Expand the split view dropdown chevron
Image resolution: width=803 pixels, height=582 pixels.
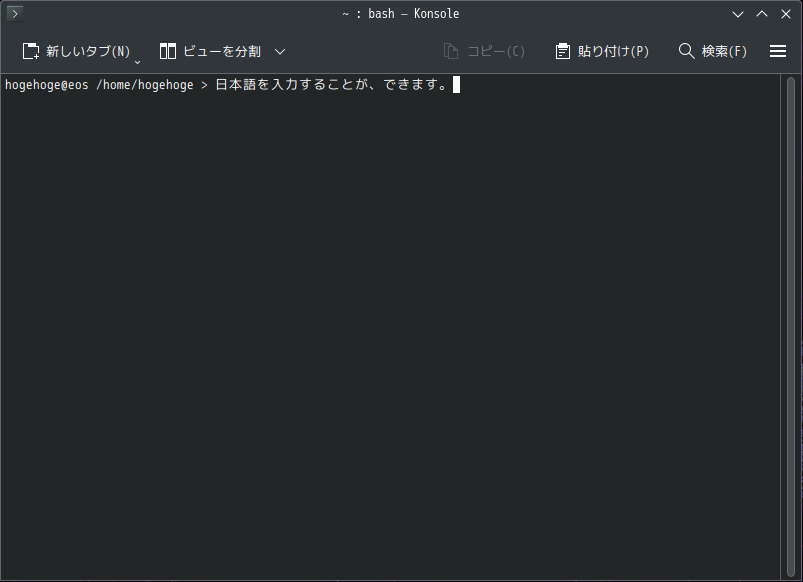[280, 51]
